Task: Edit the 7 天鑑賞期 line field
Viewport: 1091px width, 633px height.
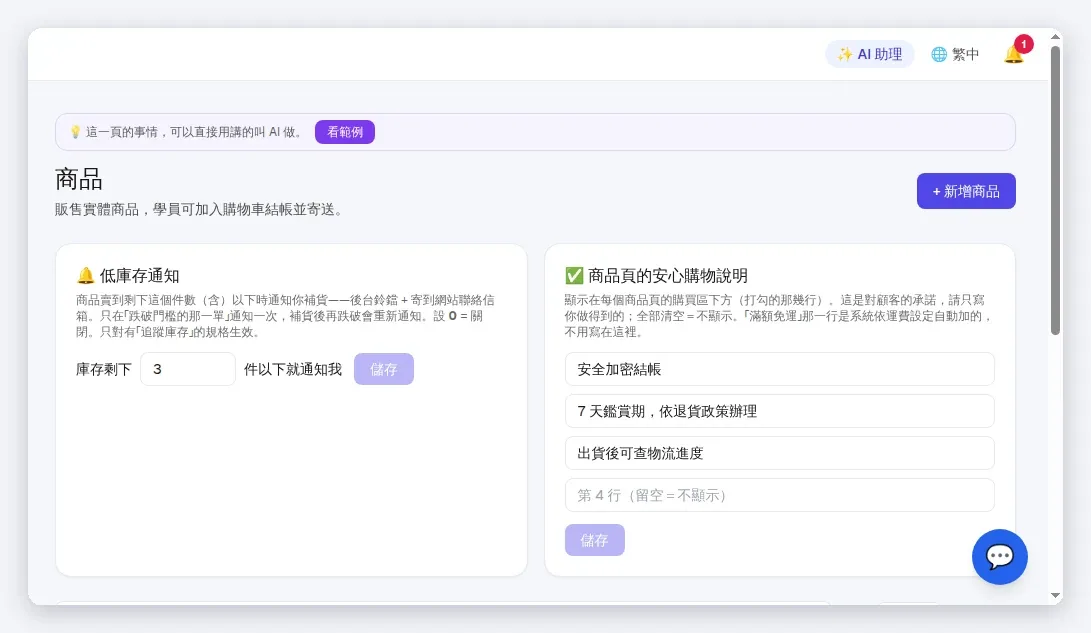Action: [x=779, y=411]
